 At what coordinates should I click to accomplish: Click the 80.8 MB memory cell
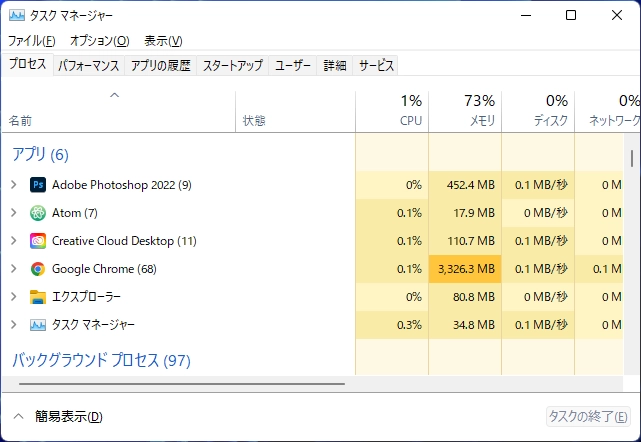point(465,297)
